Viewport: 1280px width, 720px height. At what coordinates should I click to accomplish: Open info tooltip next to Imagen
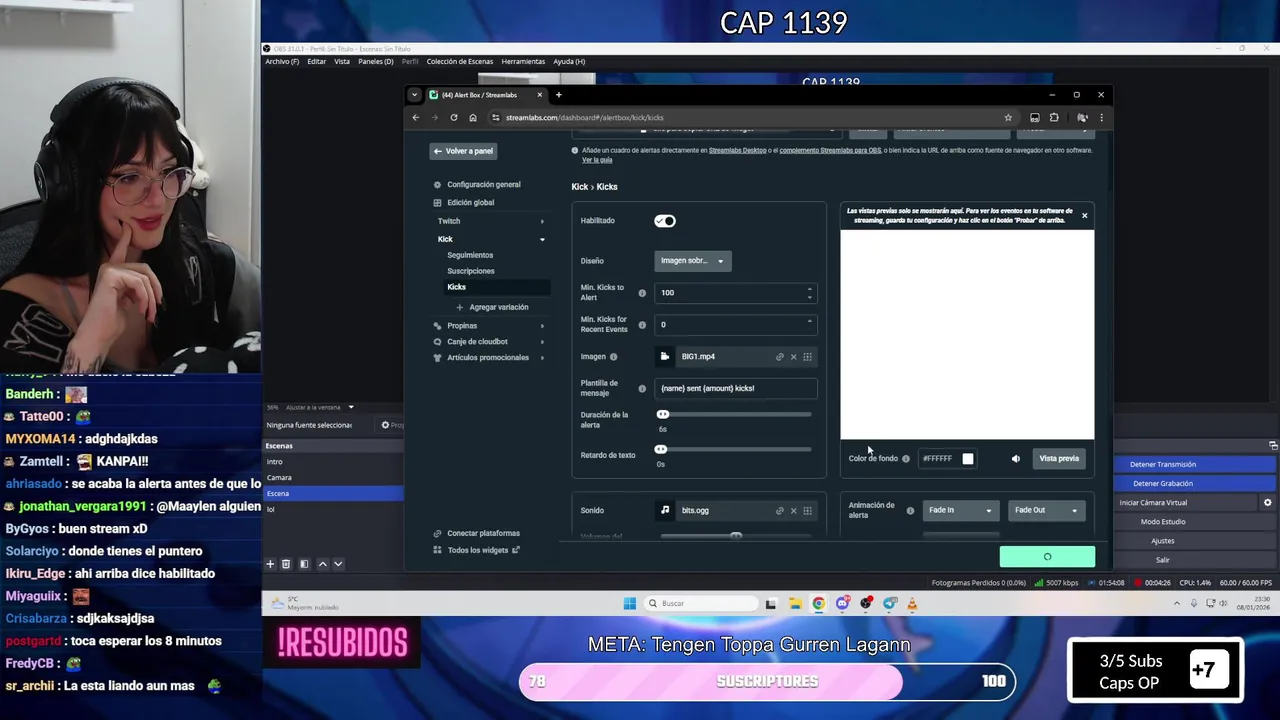[614, 357]
